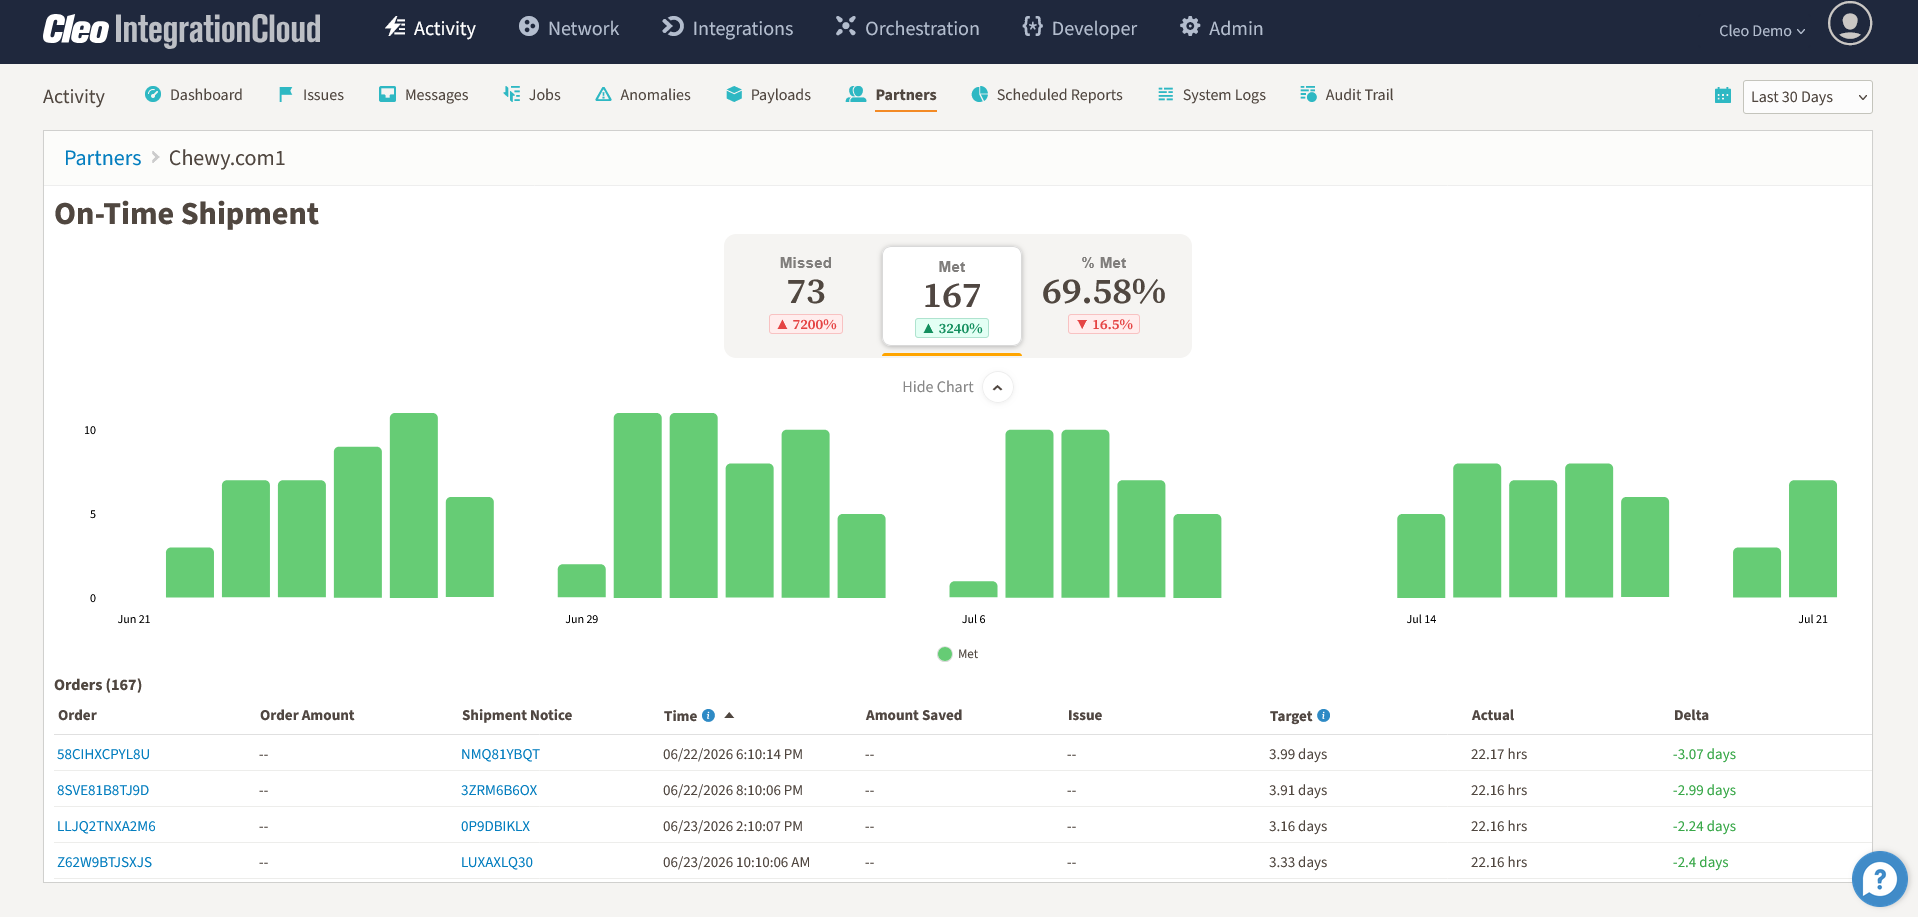
Task: Open the Network top menu
Action: coord(569,28)
